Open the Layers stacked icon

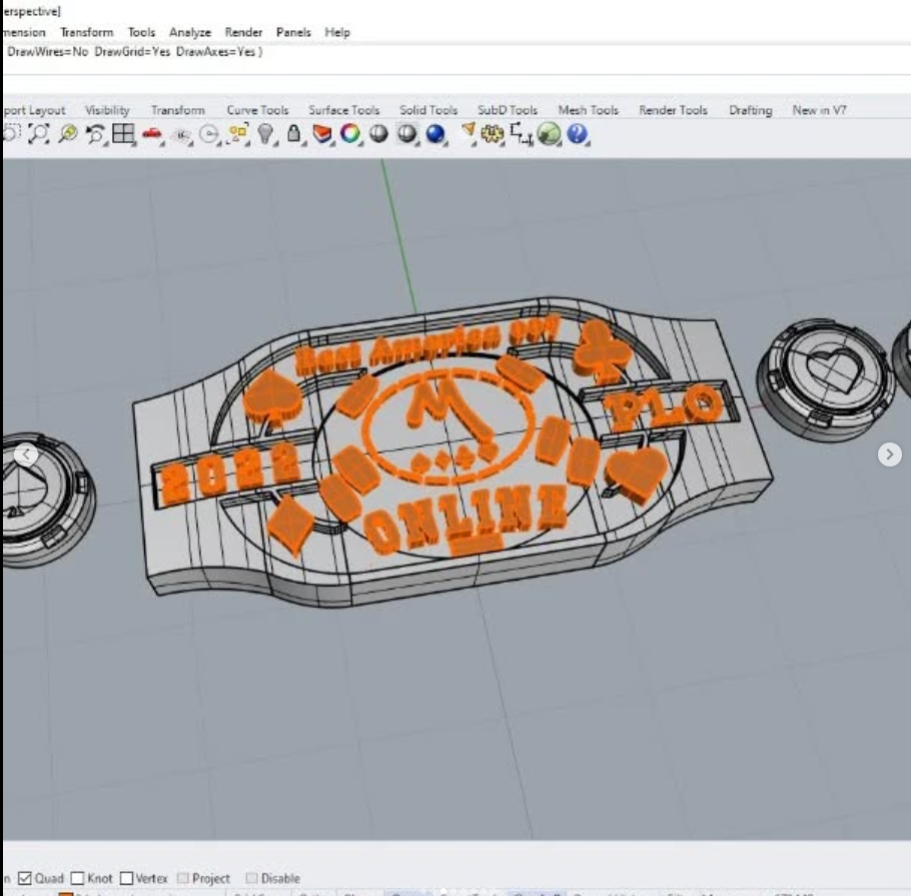click(322, 134)
